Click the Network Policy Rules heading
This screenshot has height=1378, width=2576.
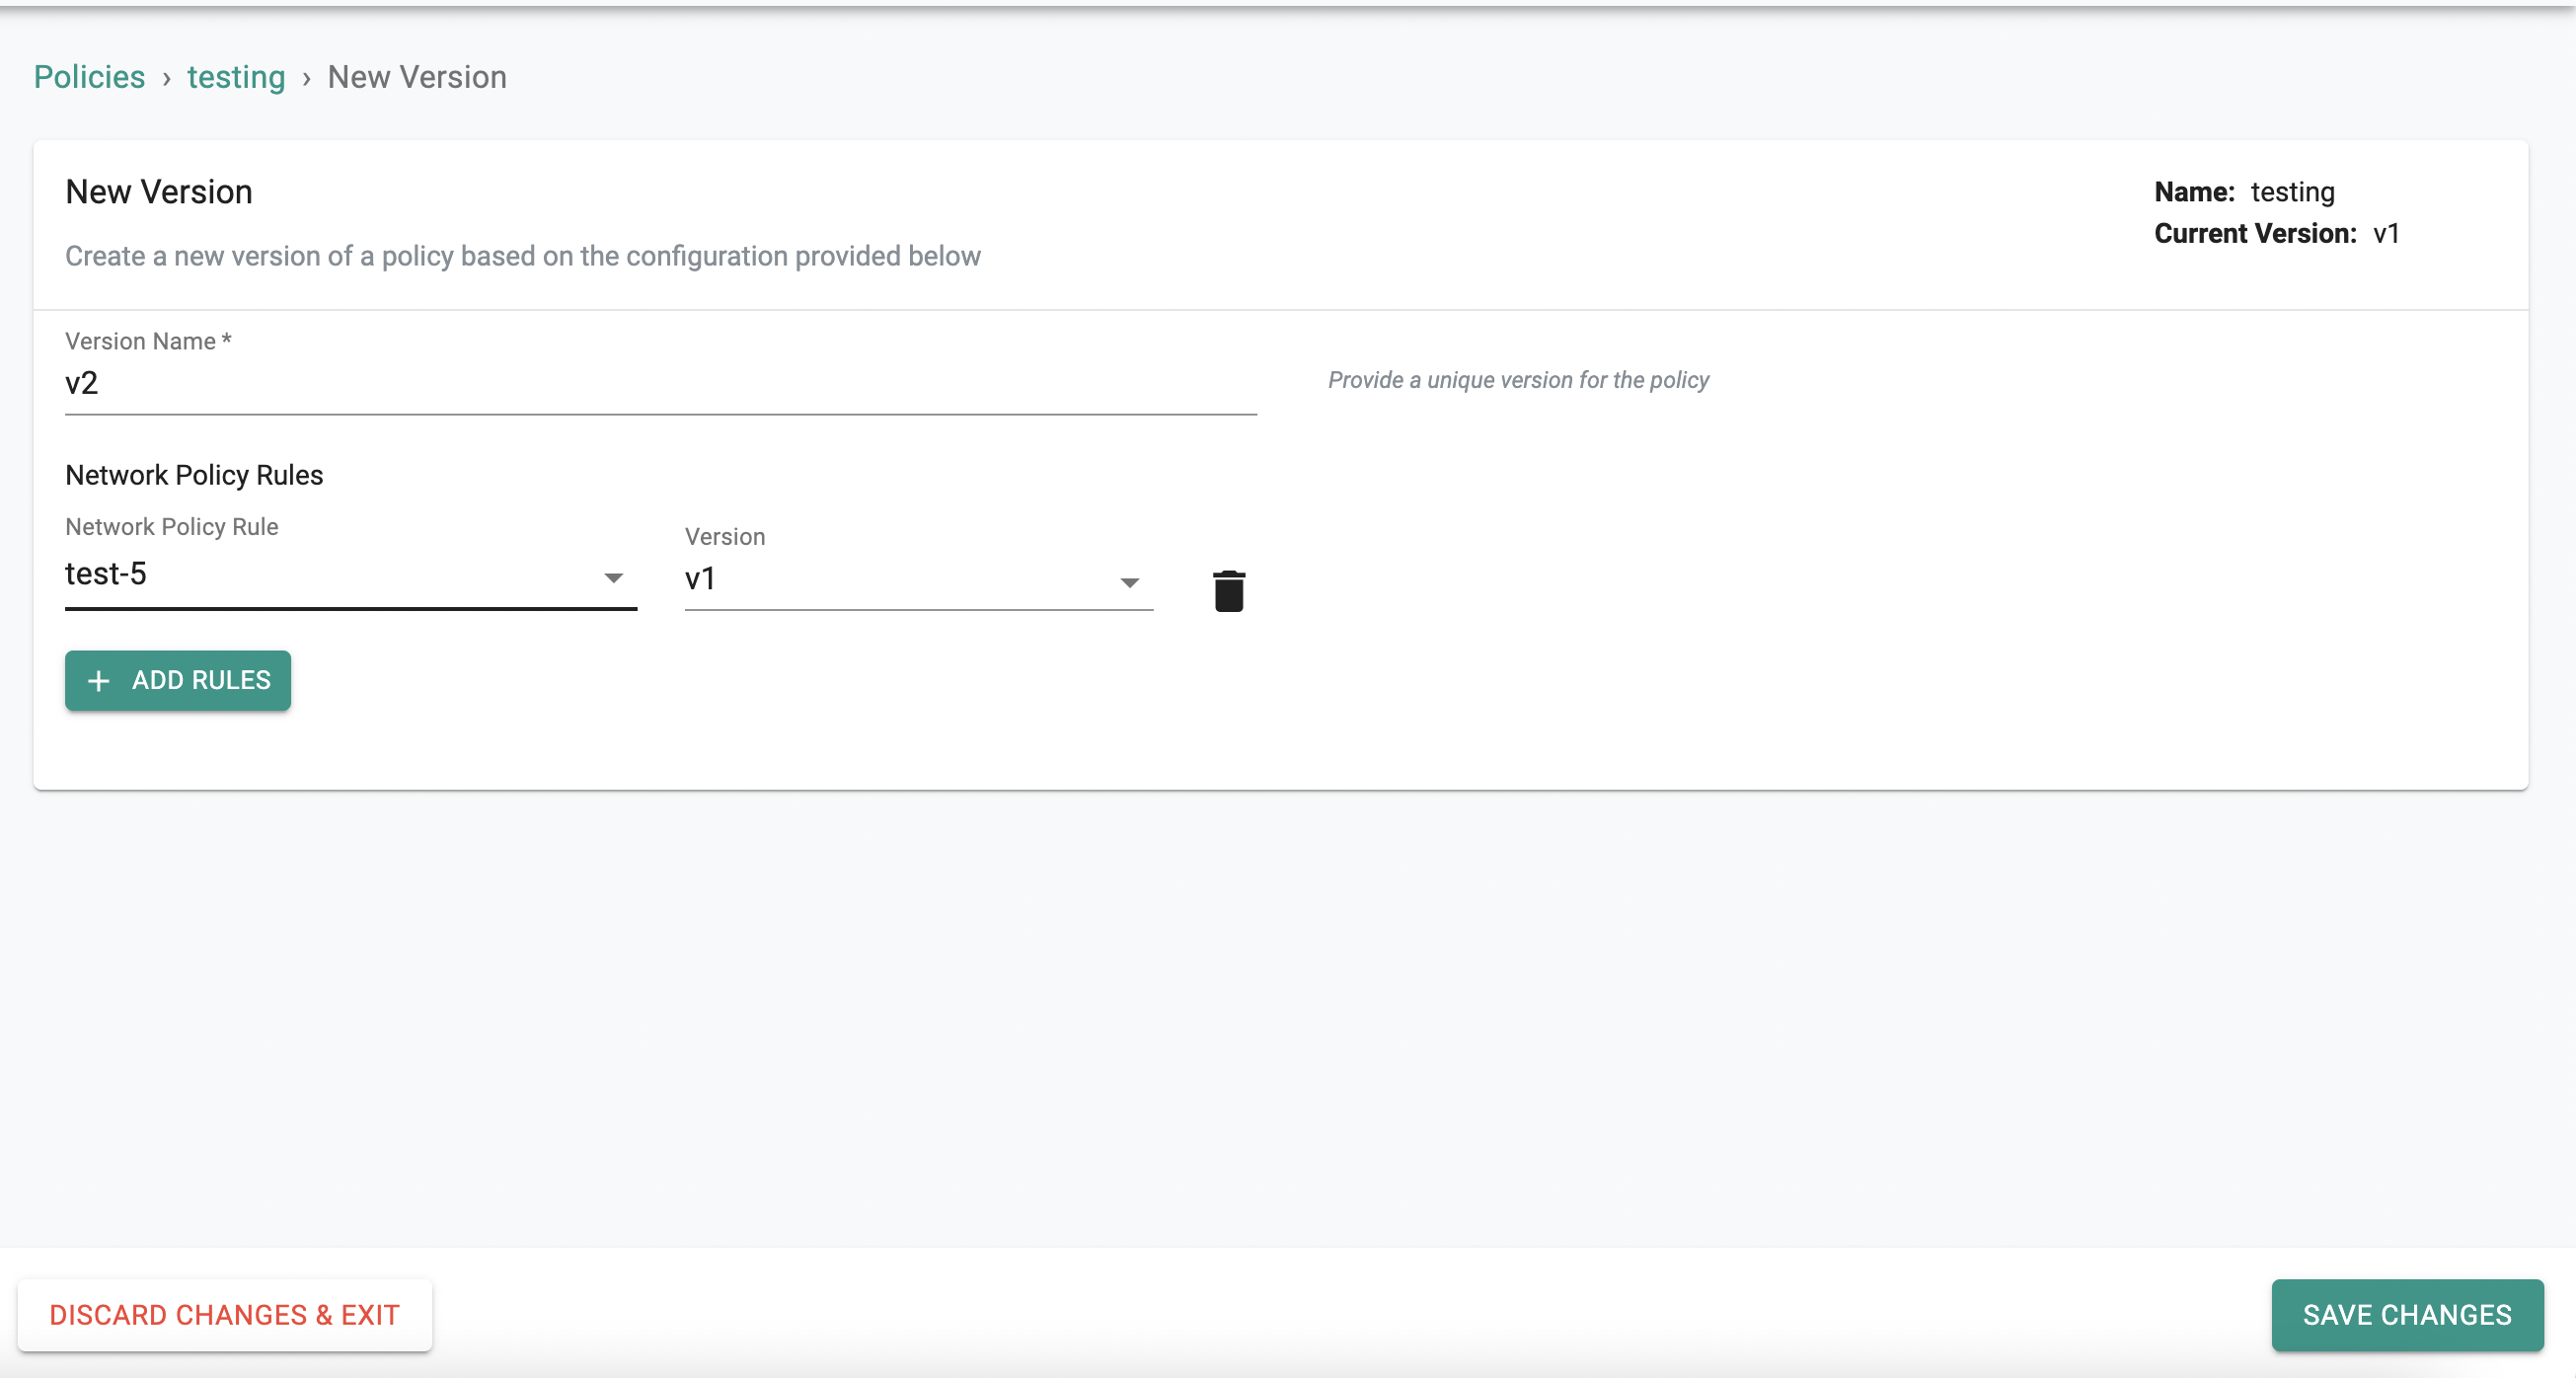(x=194, y=475)
